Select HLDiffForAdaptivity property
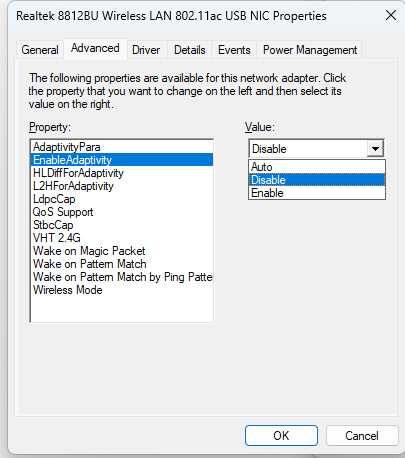Viewport: 405px width, 458px height. pos(122,173)
